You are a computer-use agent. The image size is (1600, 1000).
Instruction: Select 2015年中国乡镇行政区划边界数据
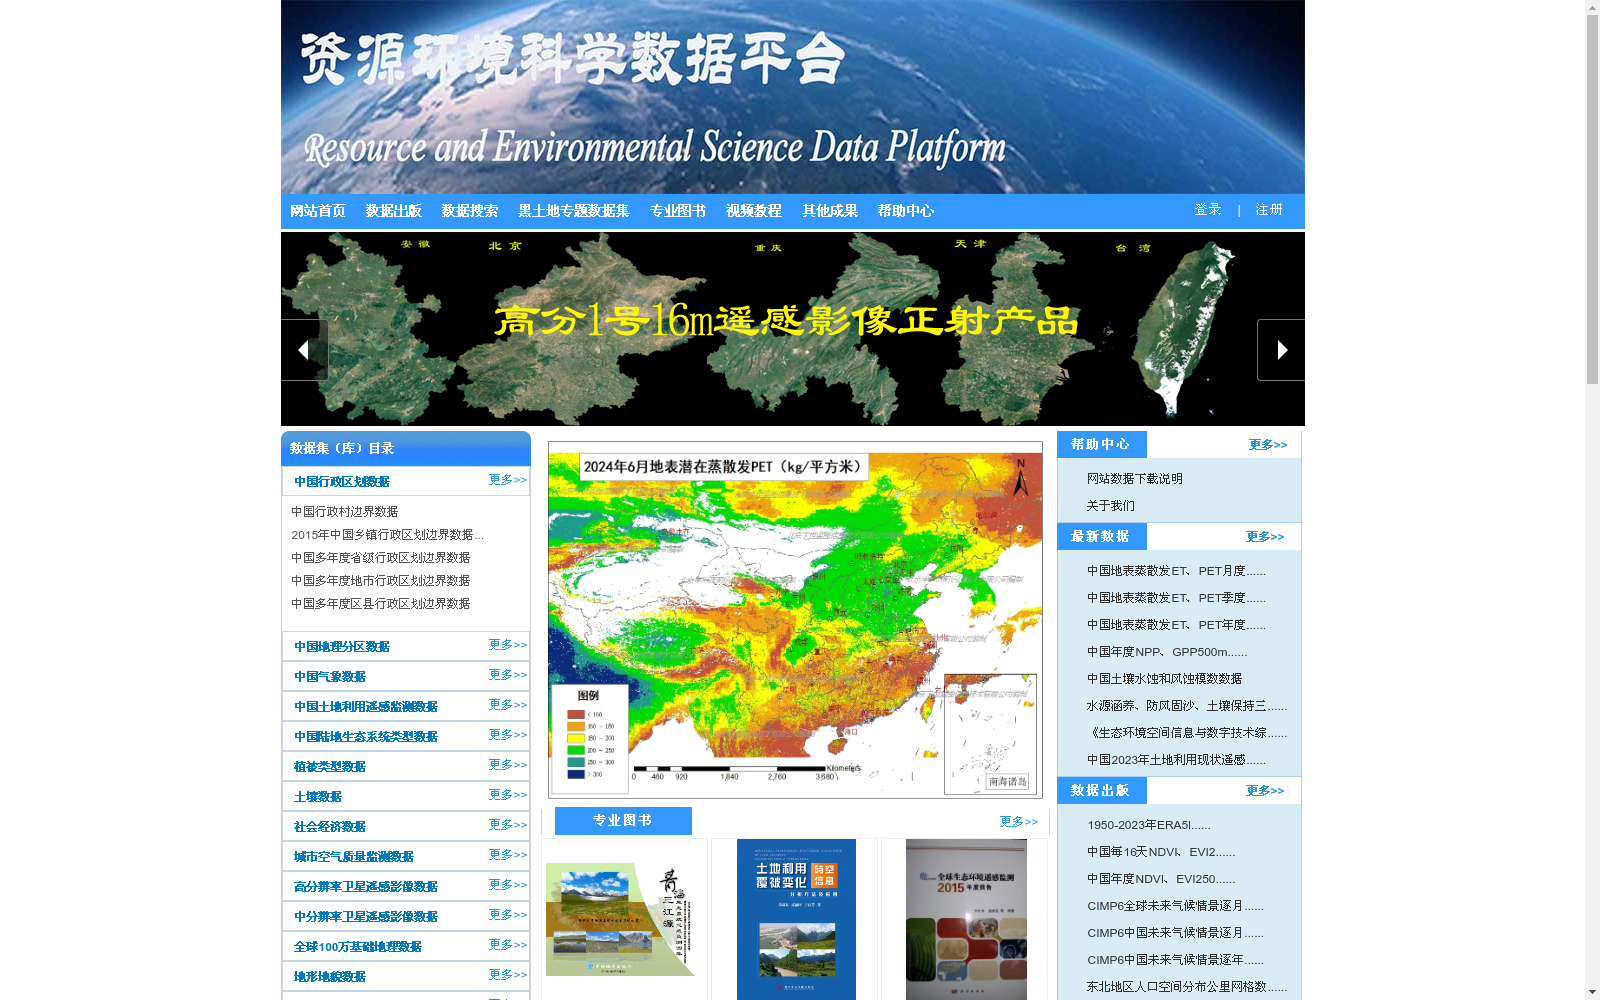pos(388,535)
